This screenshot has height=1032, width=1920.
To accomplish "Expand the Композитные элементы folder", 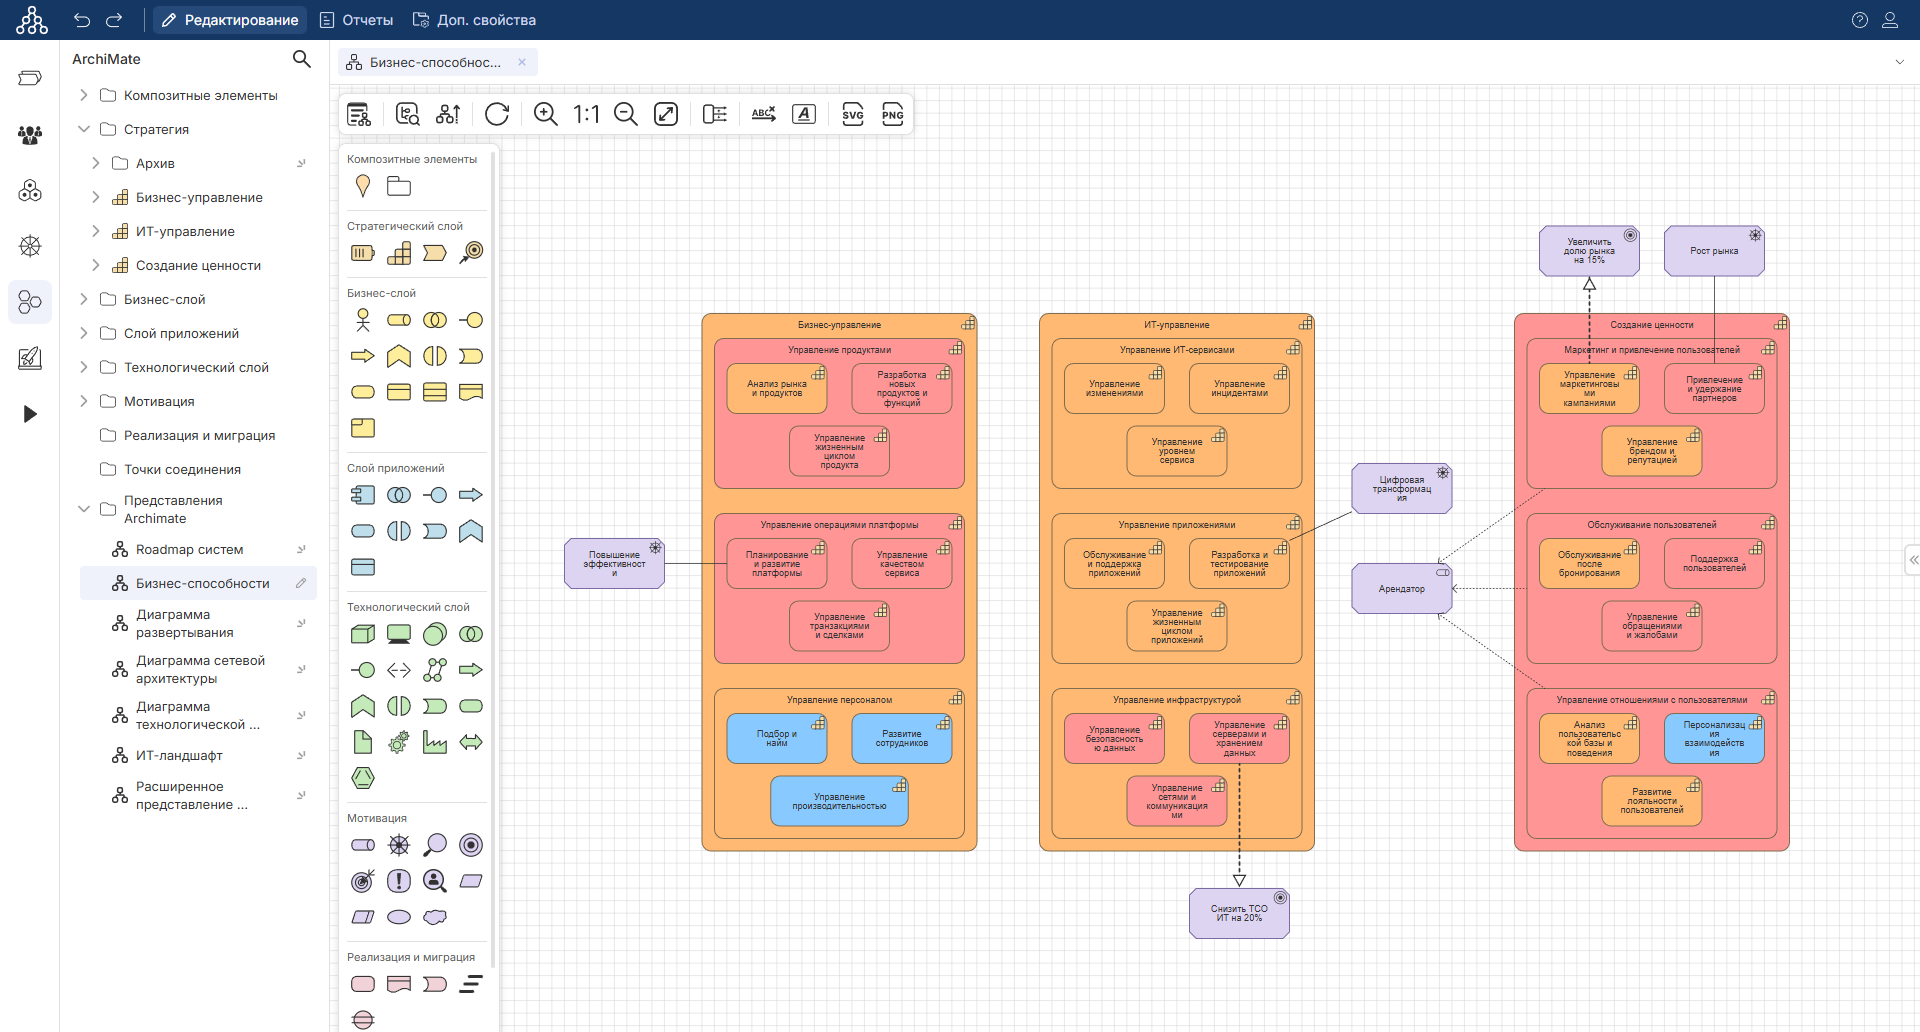I will [84, 96].
